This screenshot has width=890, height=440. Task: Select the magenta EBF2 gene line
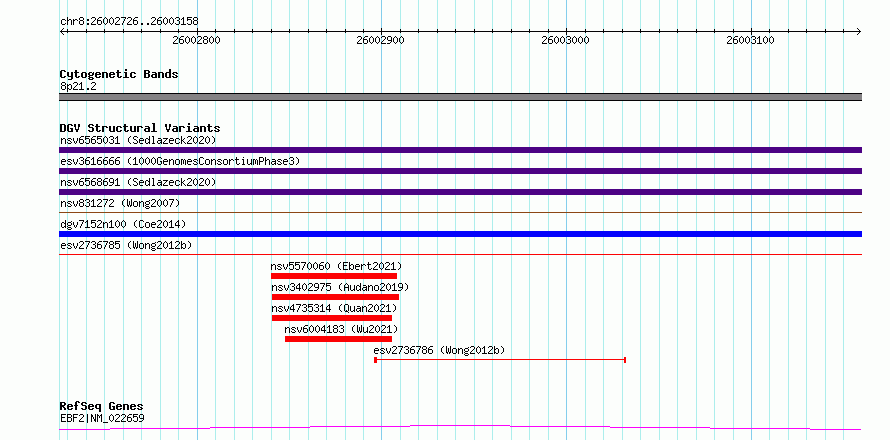pyautogui.click(x=460, y=428)
